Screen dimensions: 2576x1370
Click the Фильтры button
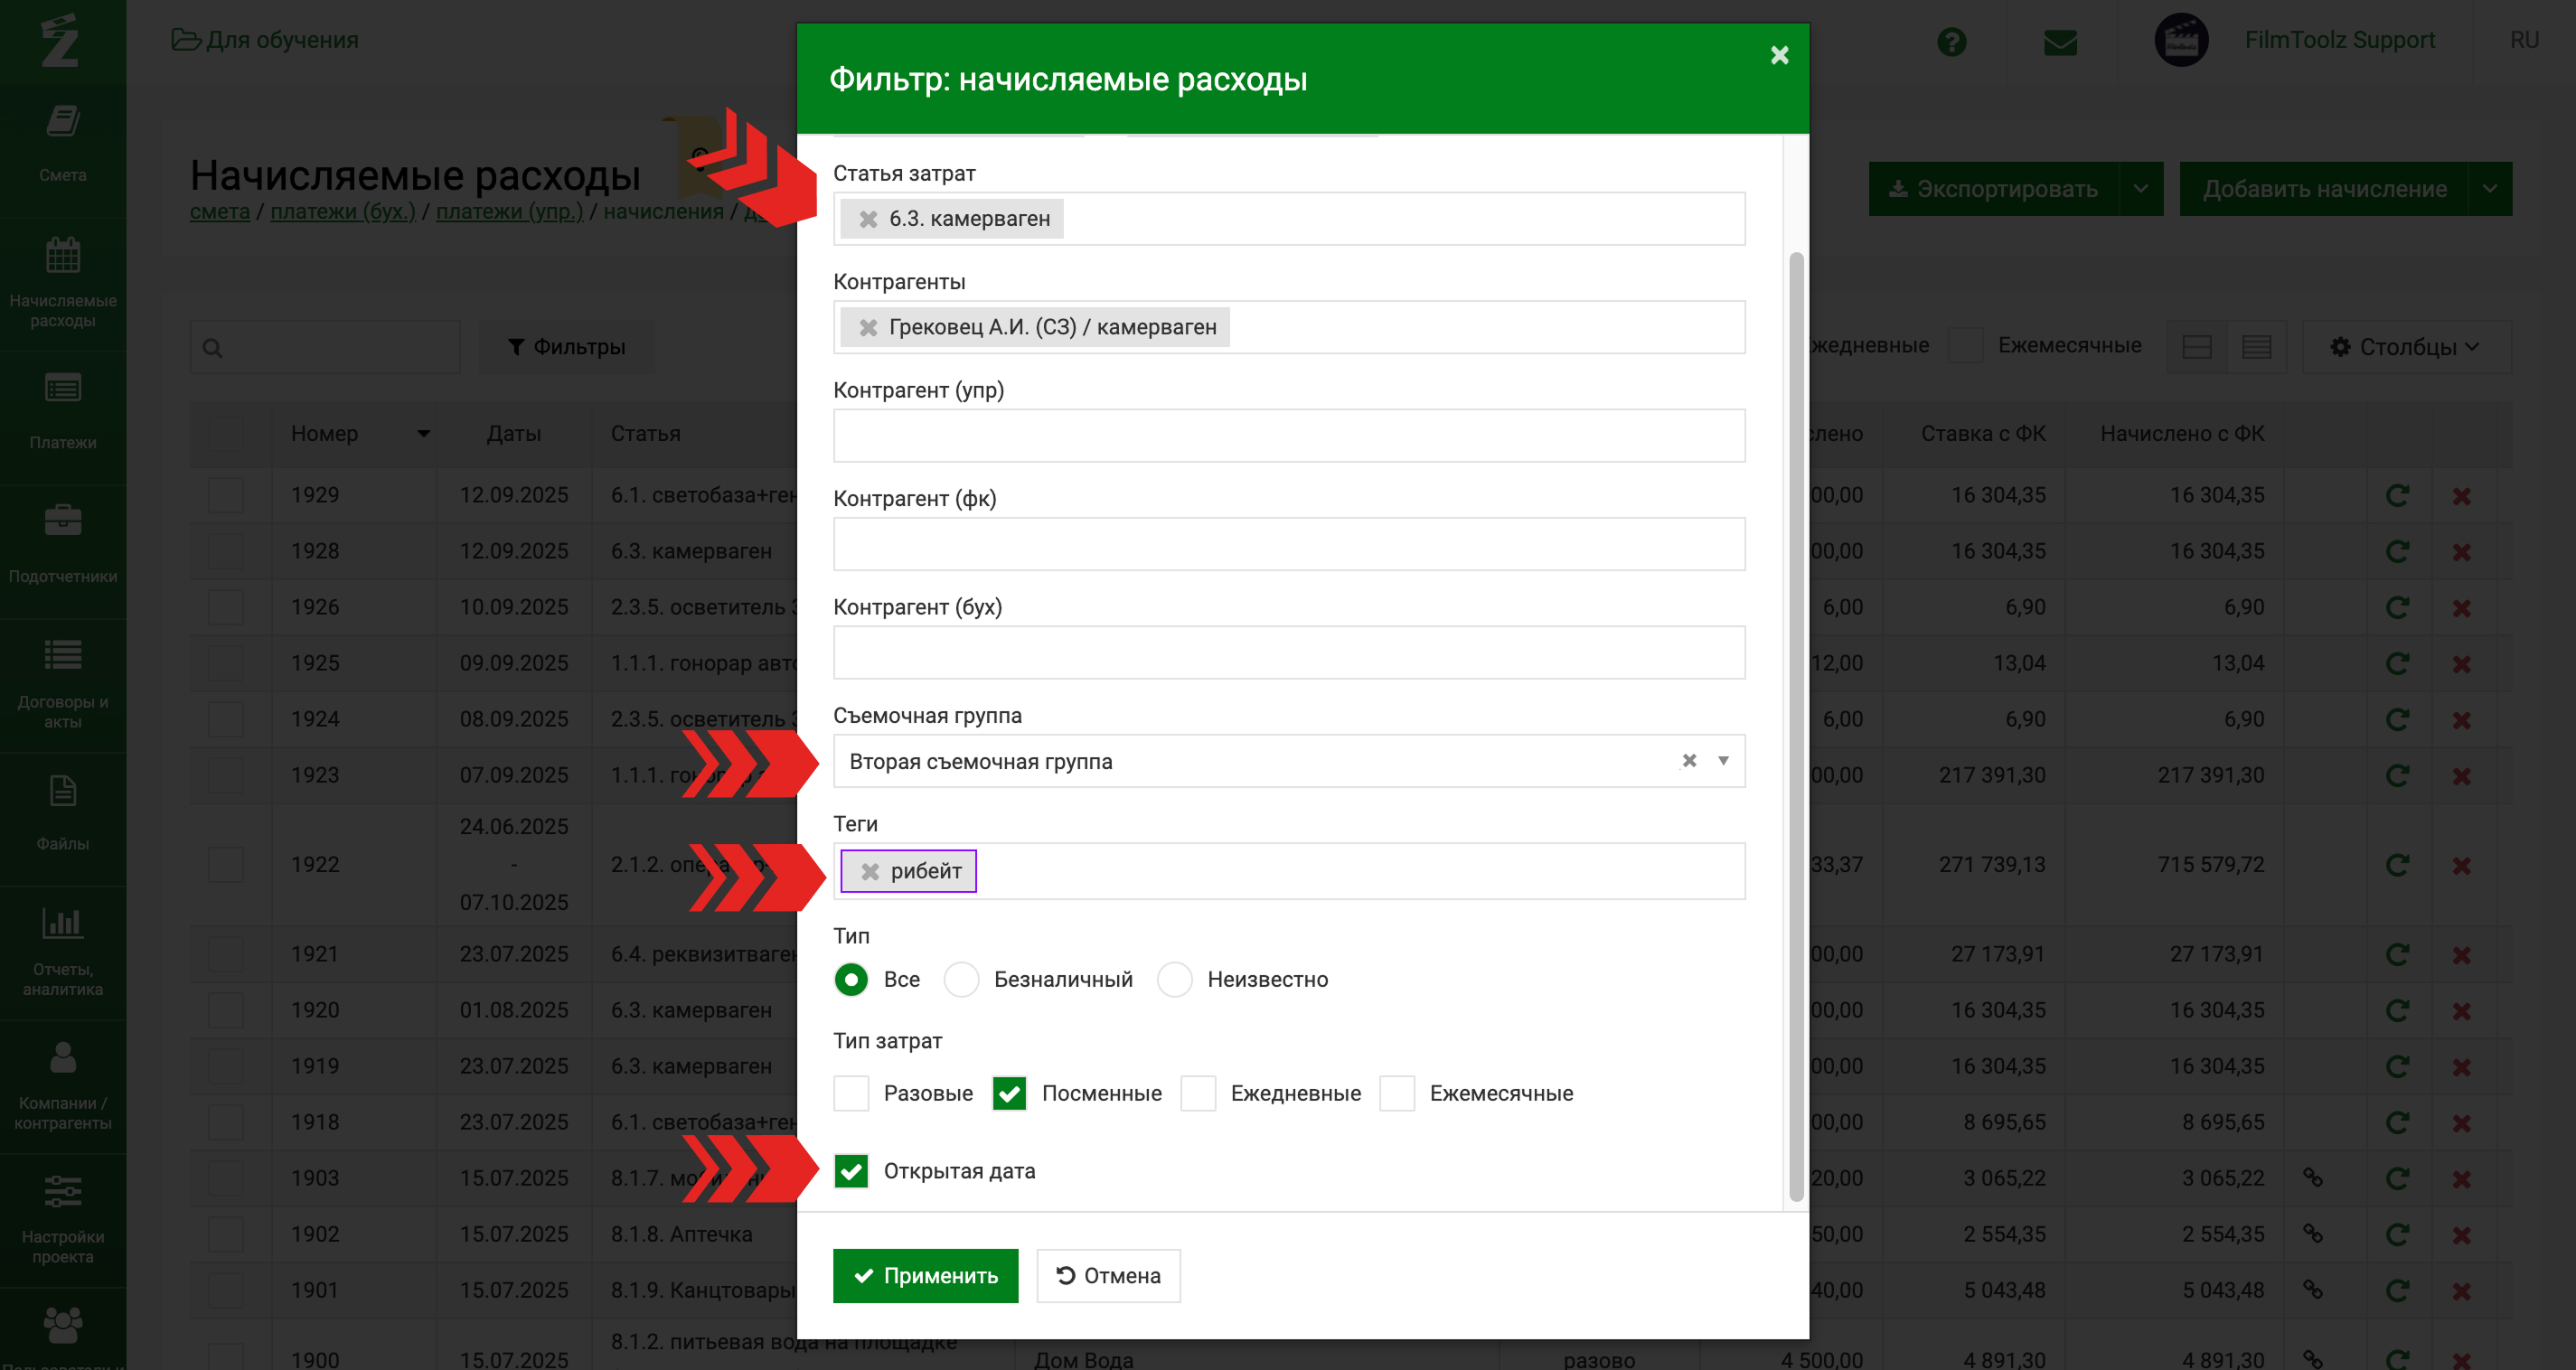click(566, 347)
